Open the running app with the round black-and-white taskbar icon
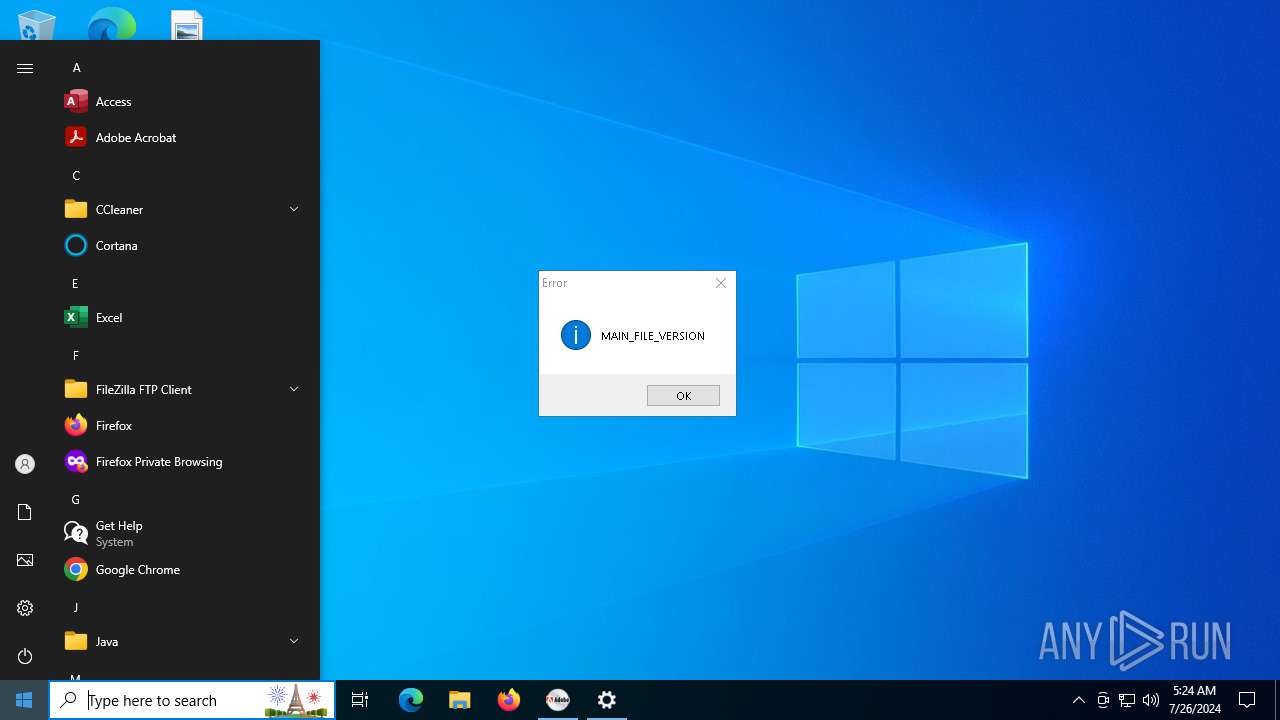Viewport: 1280px width, 720px height. click(558, 700)
